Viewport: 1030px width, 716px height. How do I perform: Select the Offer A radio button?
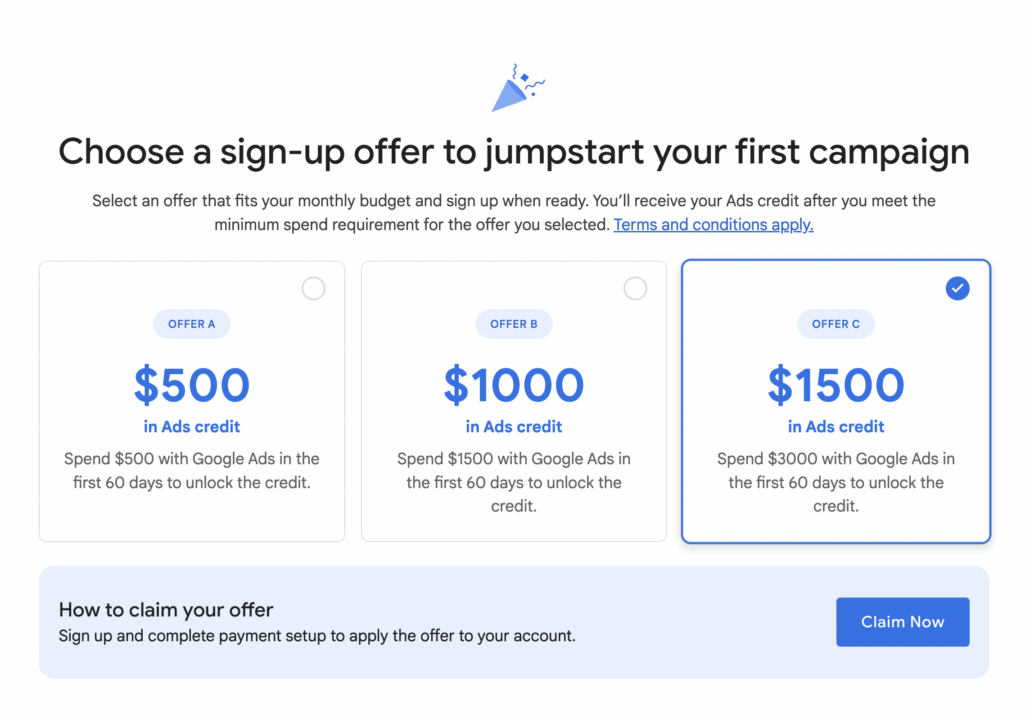[x=313, y=289]
